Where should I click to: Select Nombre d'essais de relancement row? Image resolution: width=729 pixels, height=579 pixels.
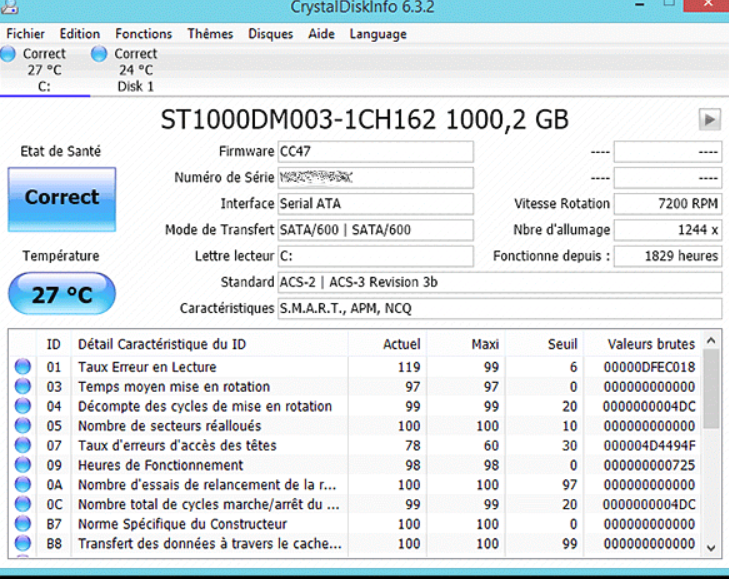tap(355, 485)
